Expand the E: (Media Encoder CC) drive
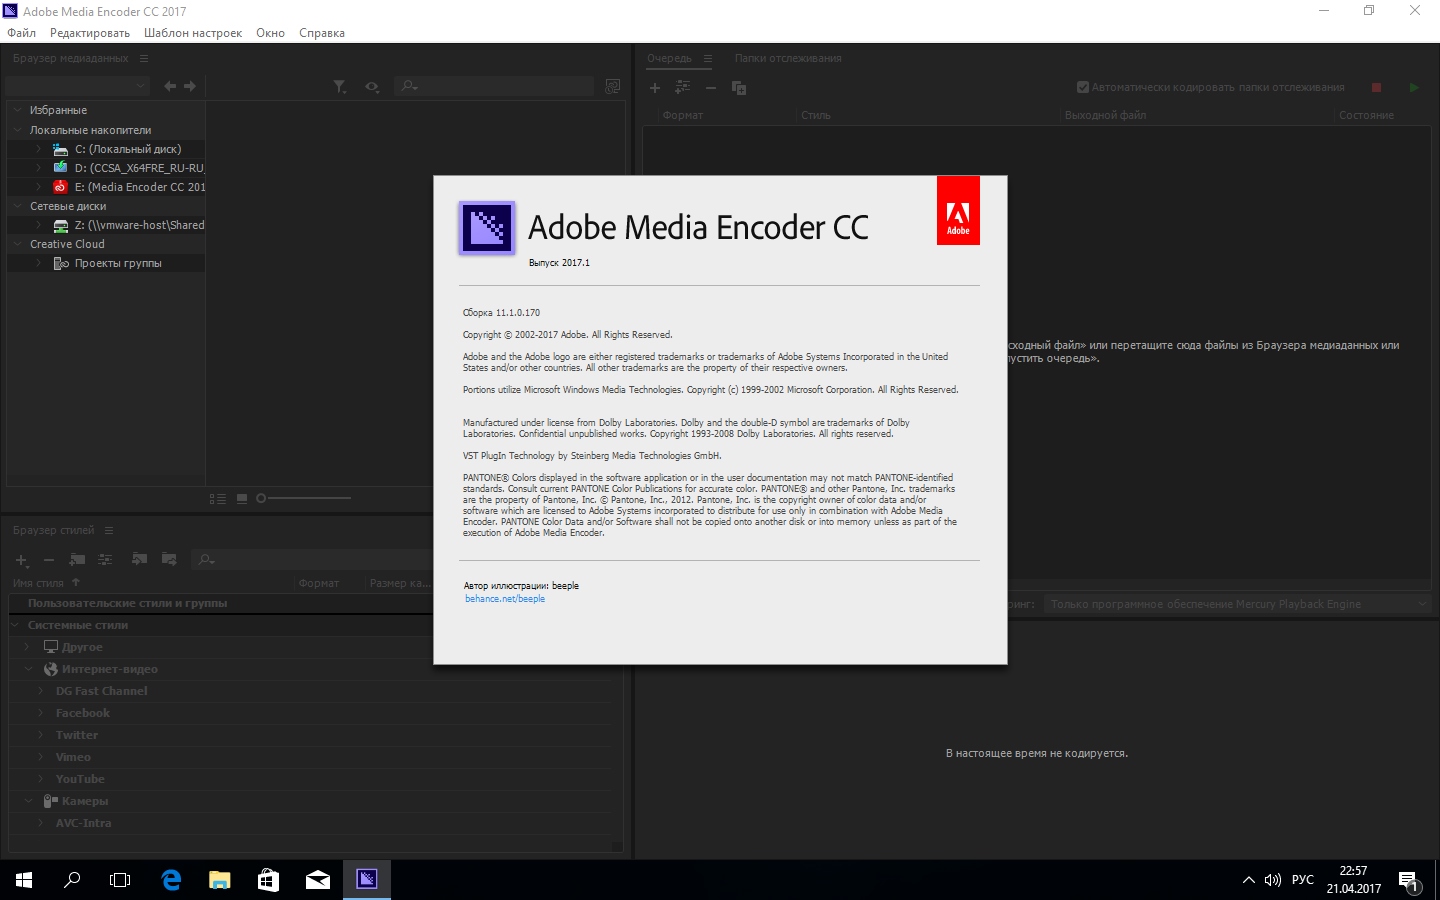Screen dimensions: 1440x900 pyautogui.click(x=39, y=187)
